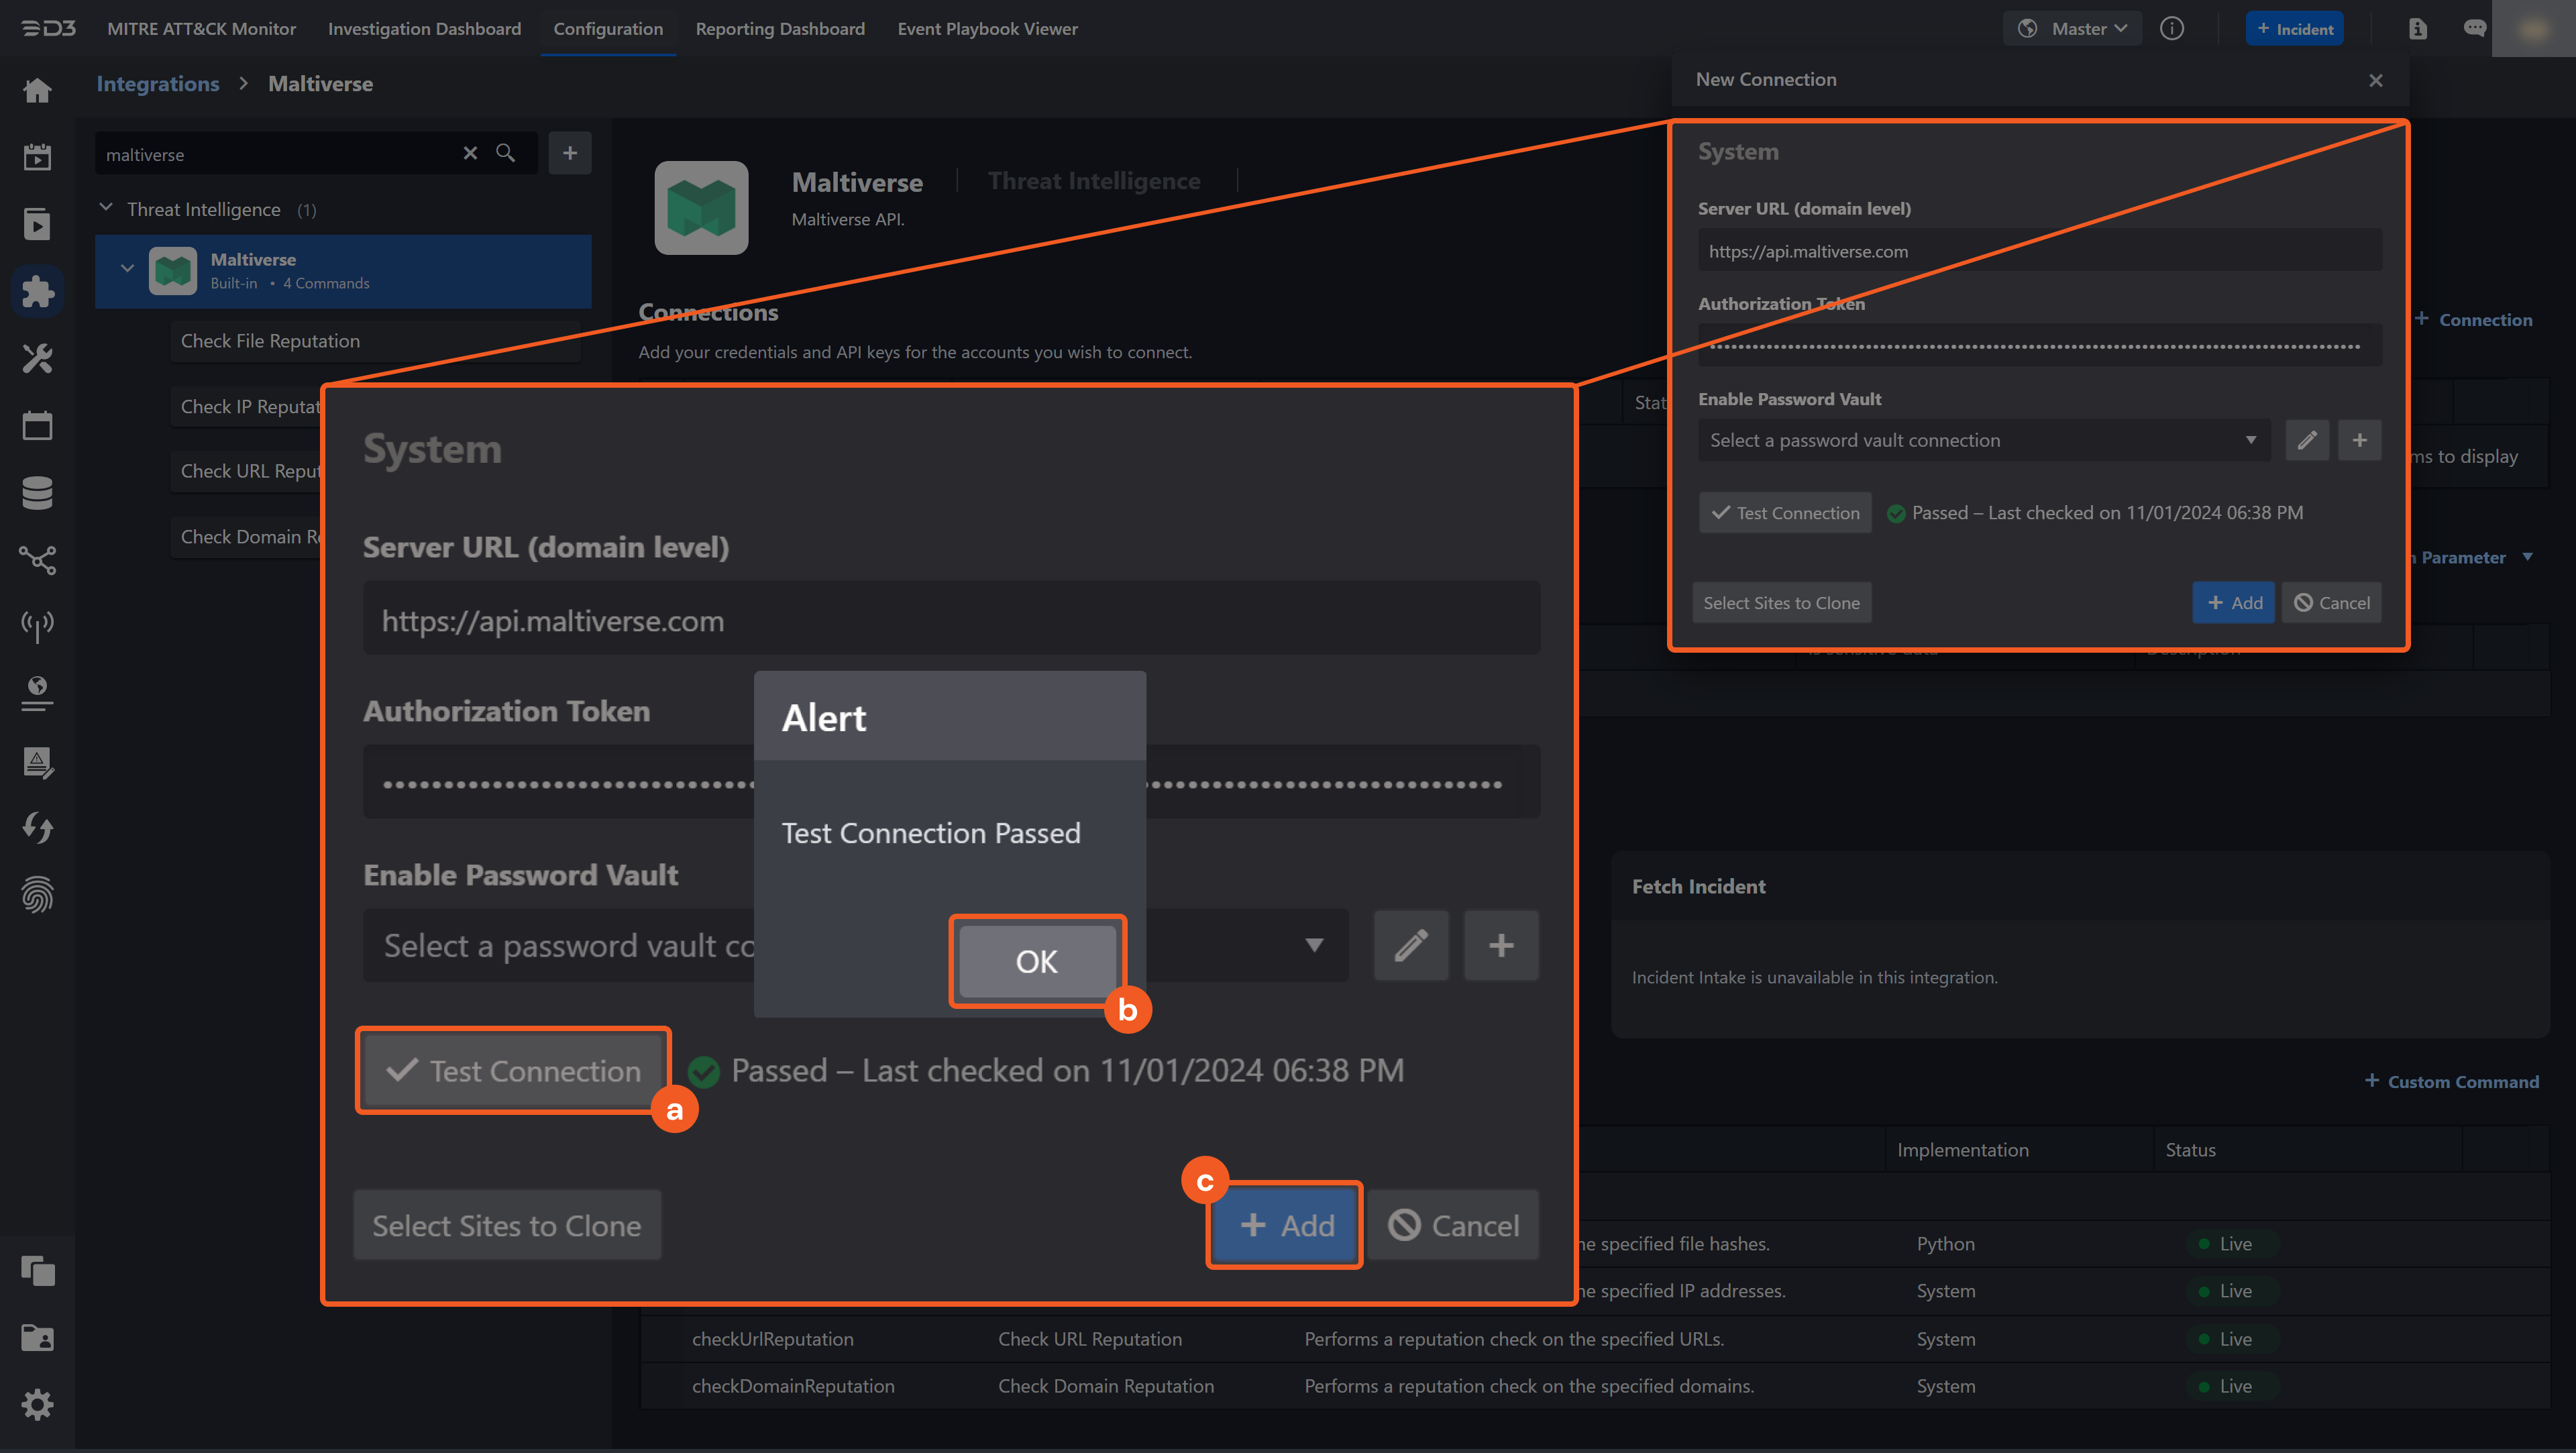Open the database icon in the sidebar
The image size is (2576, 1453).
point(37,492)
